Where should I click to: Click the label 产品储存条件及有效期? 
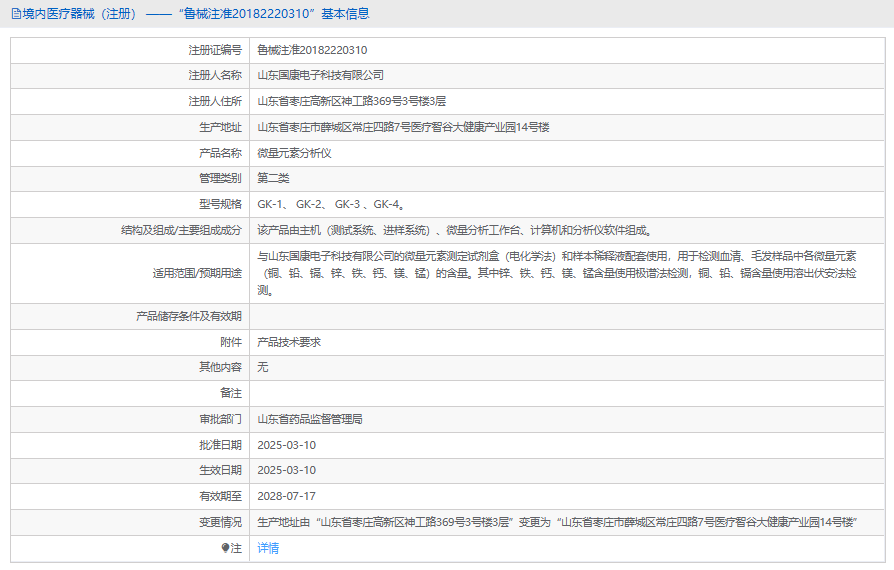189,316
